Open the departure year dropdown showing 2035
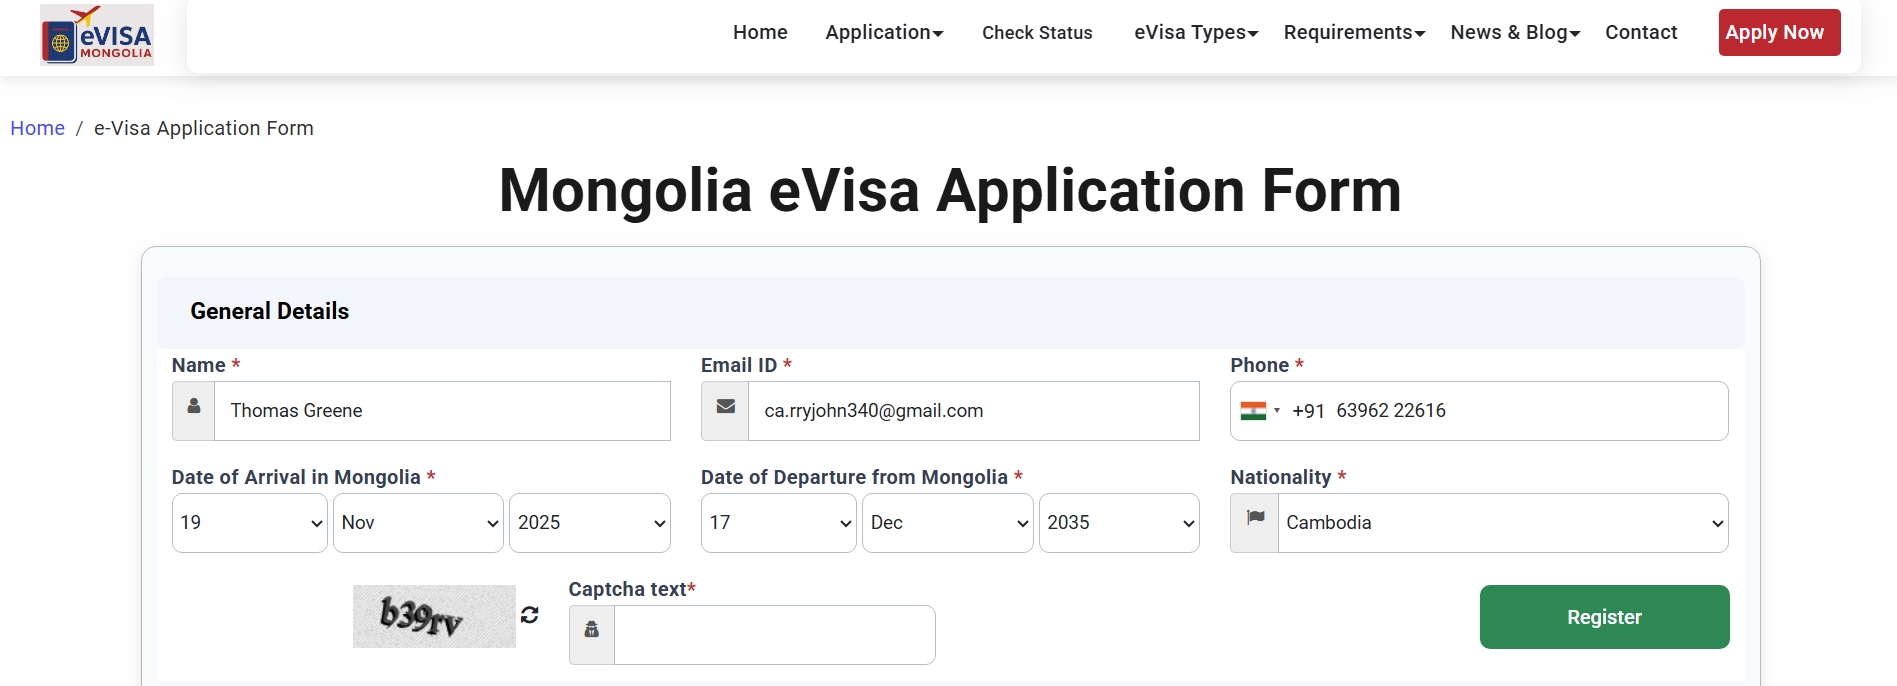 pos(1119,523)
